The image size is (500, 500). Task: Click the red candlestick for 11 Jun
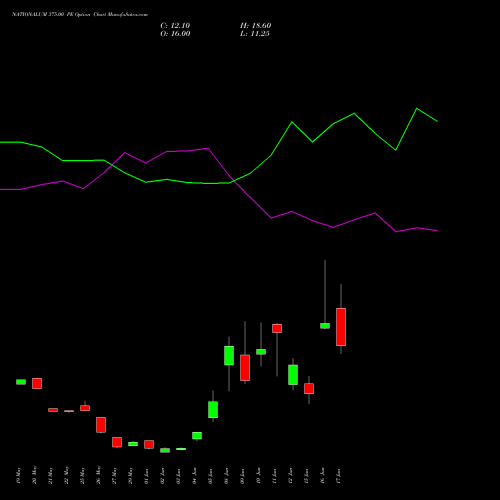277,328
